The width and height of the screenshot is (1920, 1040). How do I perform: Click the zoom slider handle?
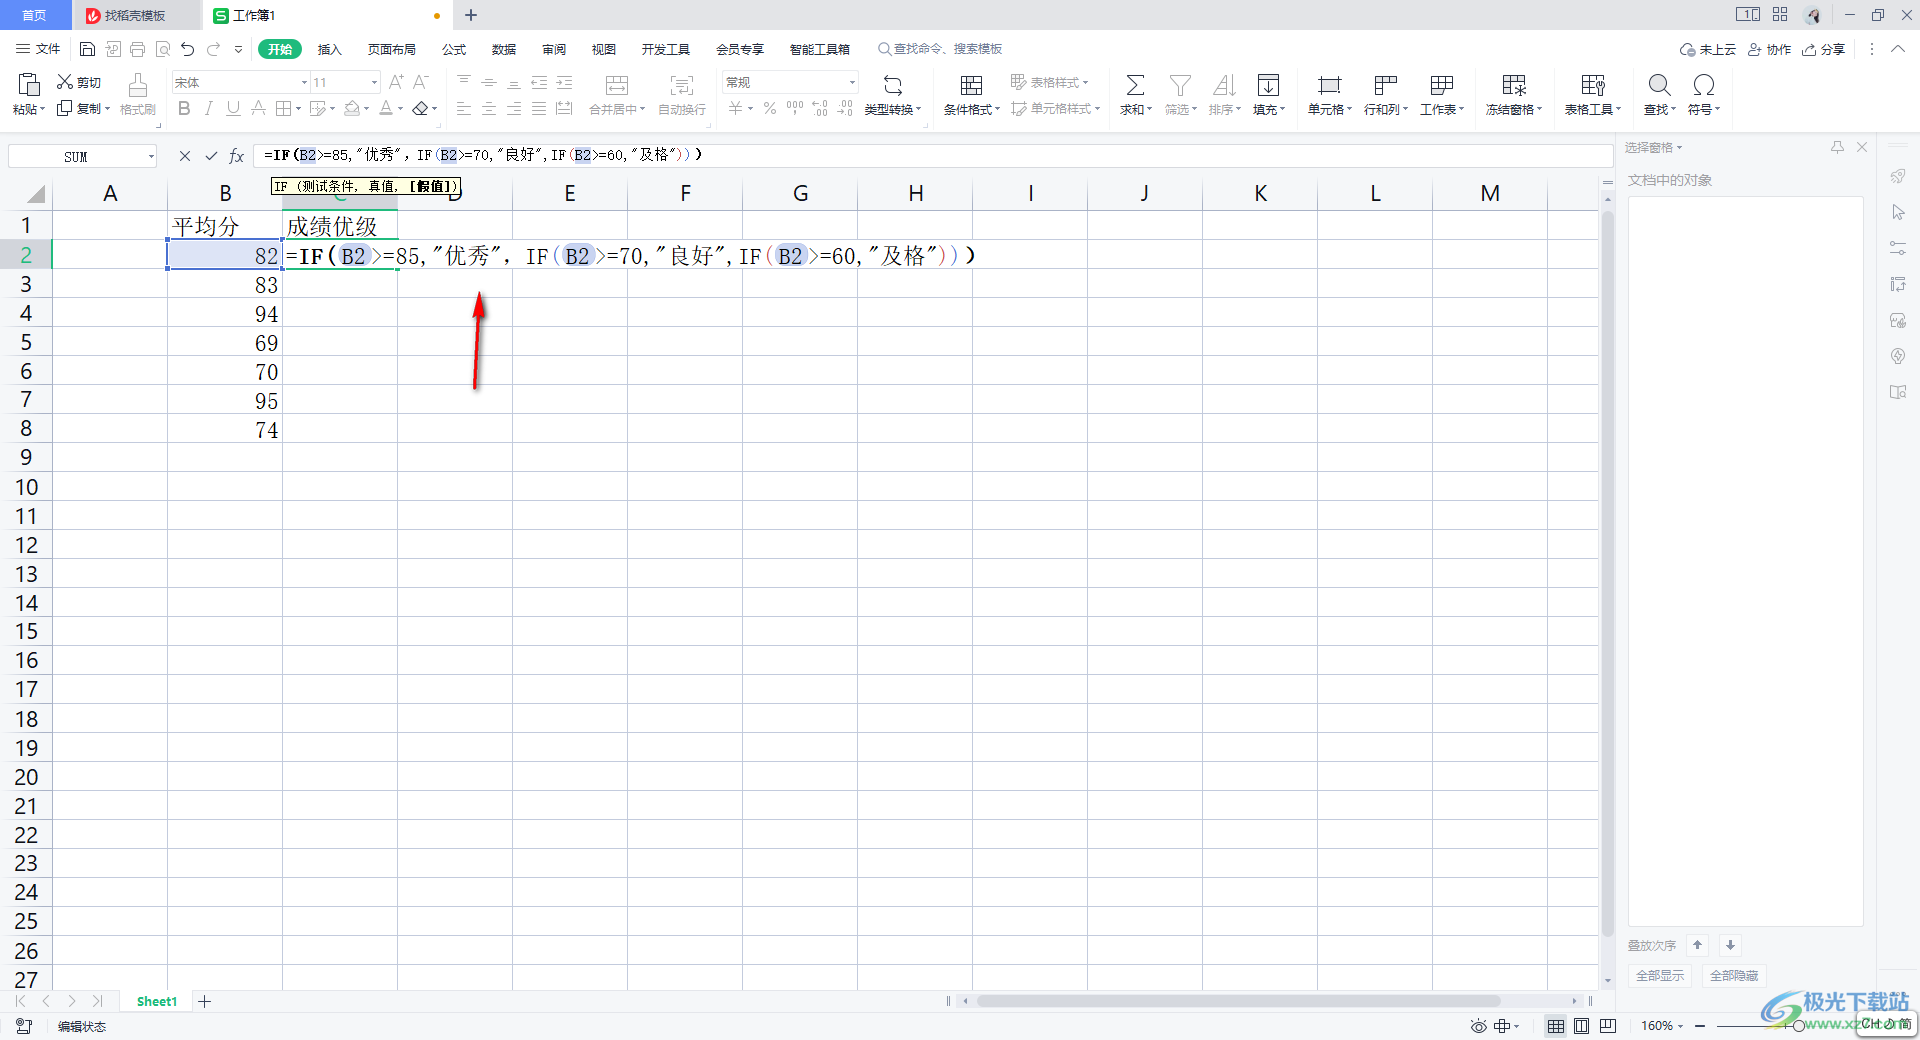click(x=1798, y=1026)
